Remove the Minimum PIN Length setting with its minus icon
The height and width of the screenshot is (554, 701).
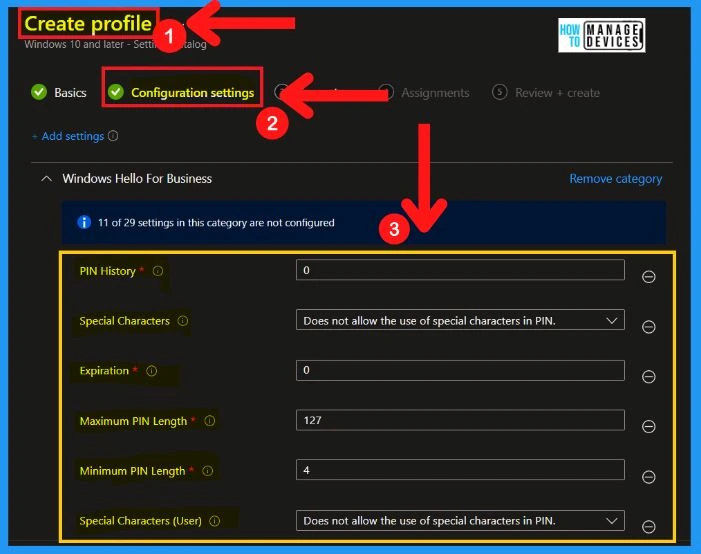[x=649, y=477]
